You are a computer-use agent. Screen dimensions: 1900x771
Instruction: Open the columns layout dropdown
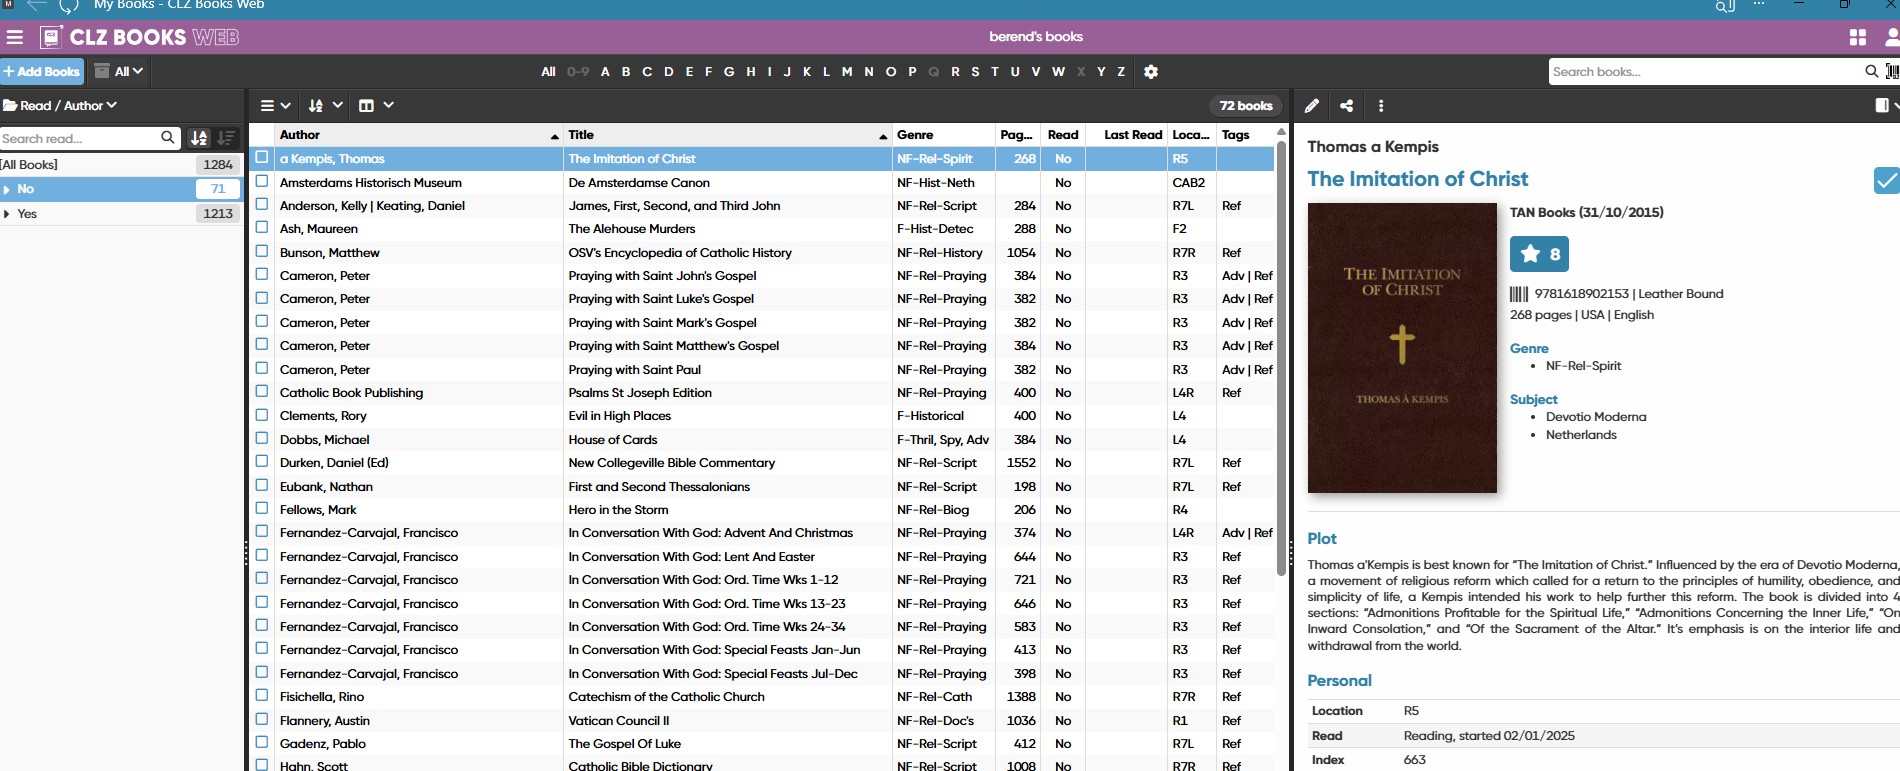point(375,106)
